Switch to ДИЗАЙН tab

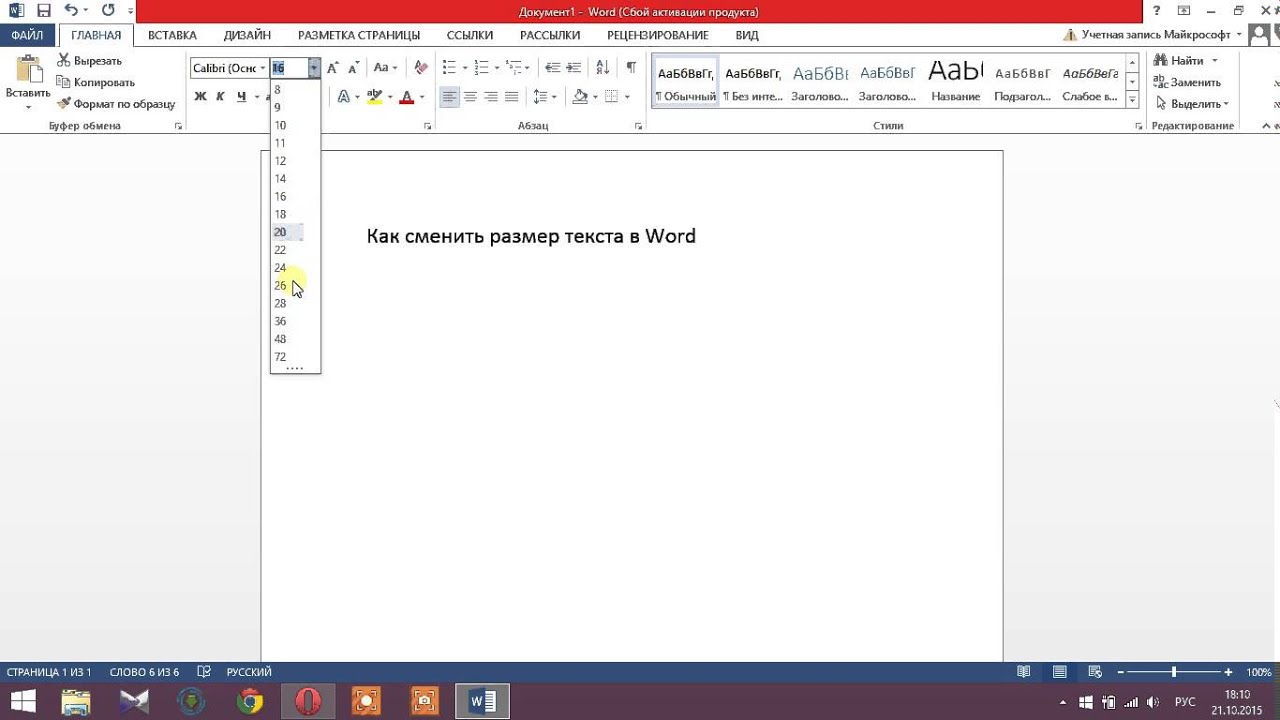(x=247, y=35)
